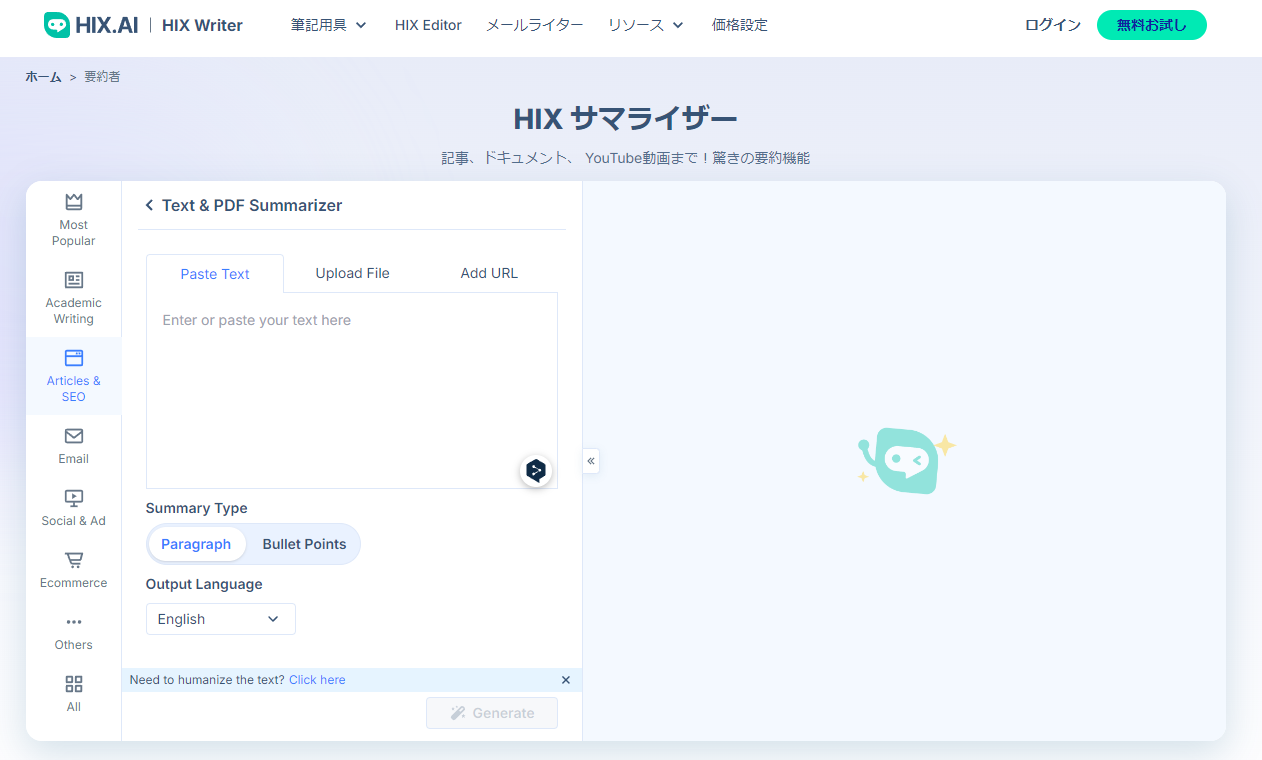
Task: Open the Others category in the sidebar
Action: pos(73,630)
